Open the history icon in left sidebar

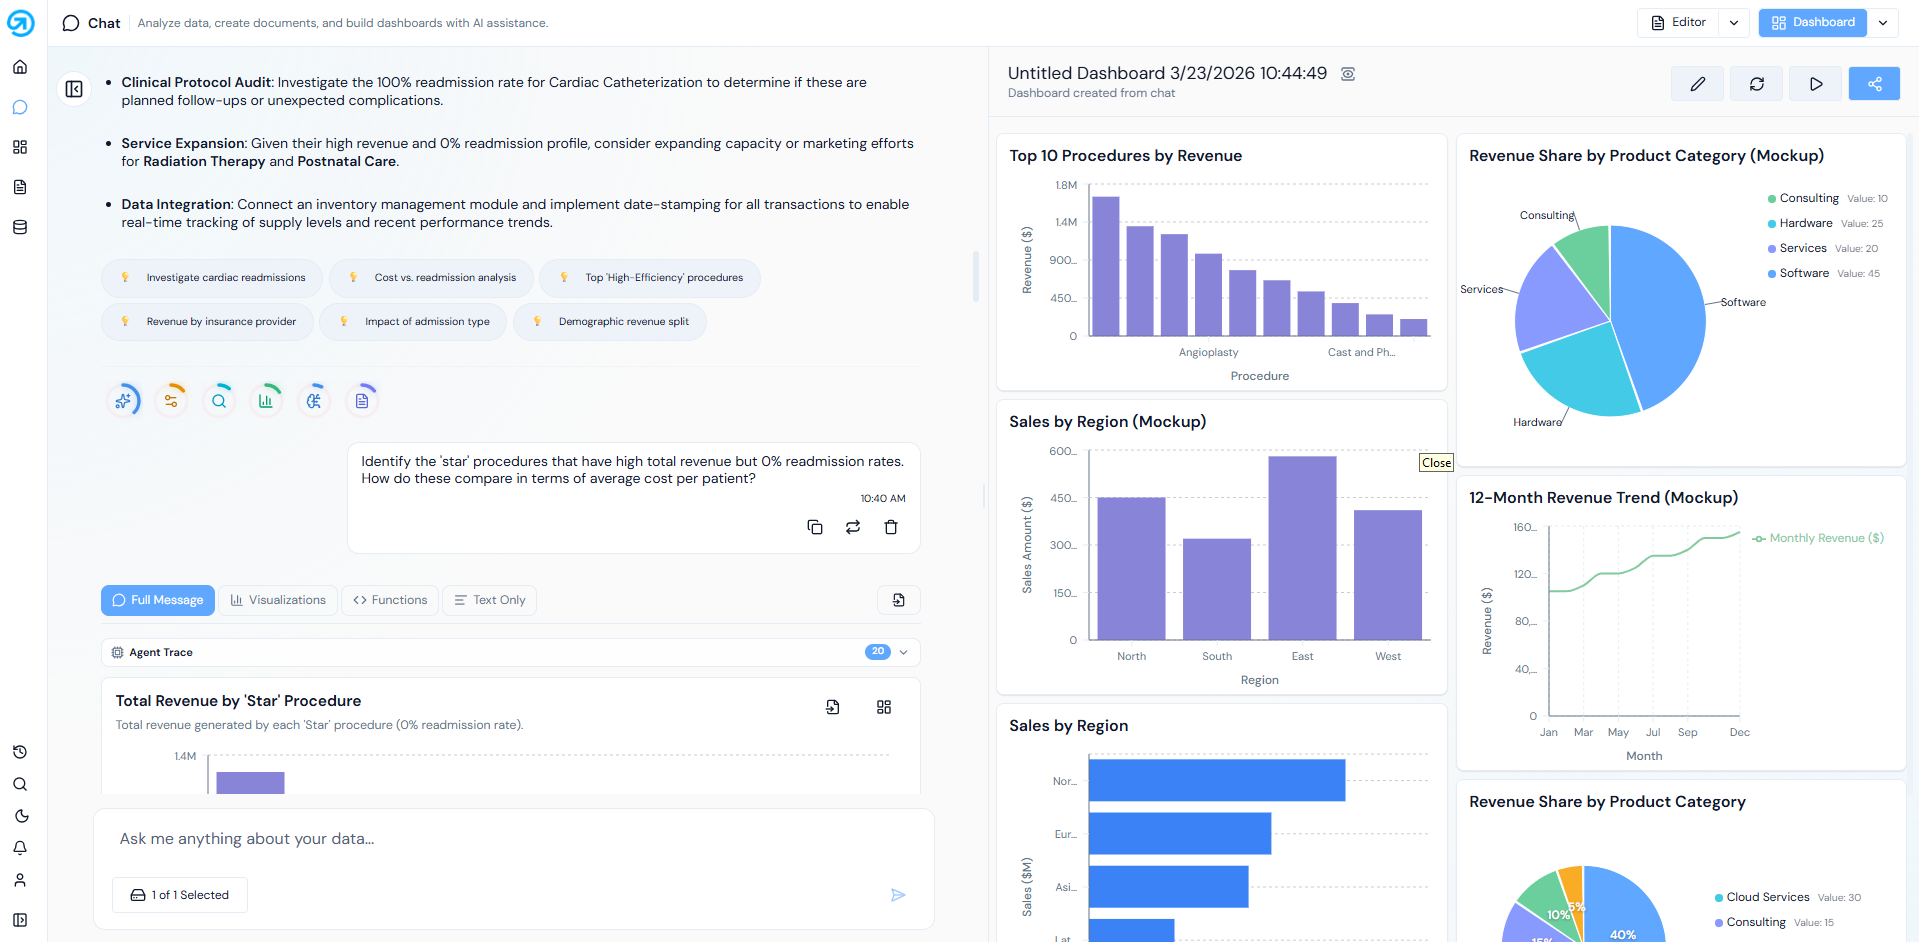coord(20,752)
